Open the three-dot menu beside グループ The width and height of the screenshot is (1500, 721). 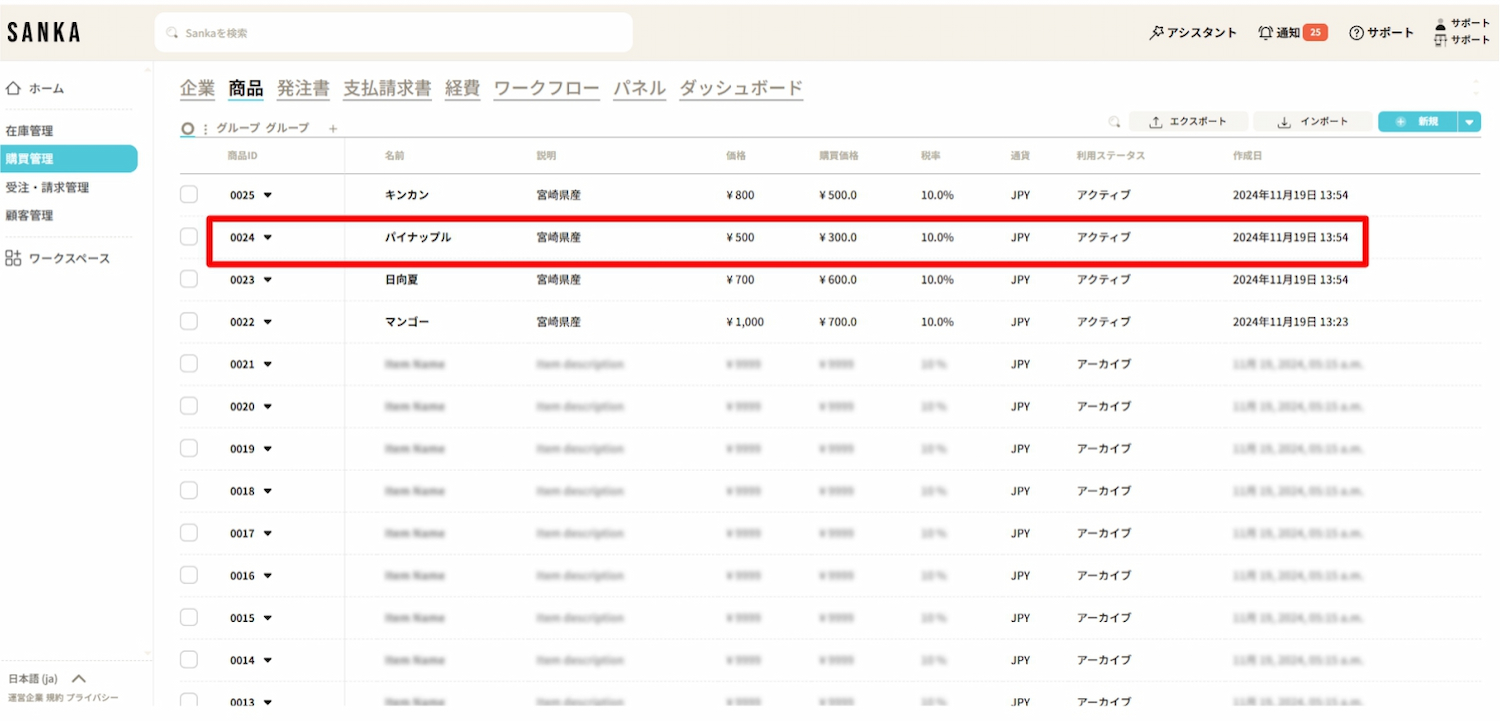pyautogui.click(x=206, y=129)
